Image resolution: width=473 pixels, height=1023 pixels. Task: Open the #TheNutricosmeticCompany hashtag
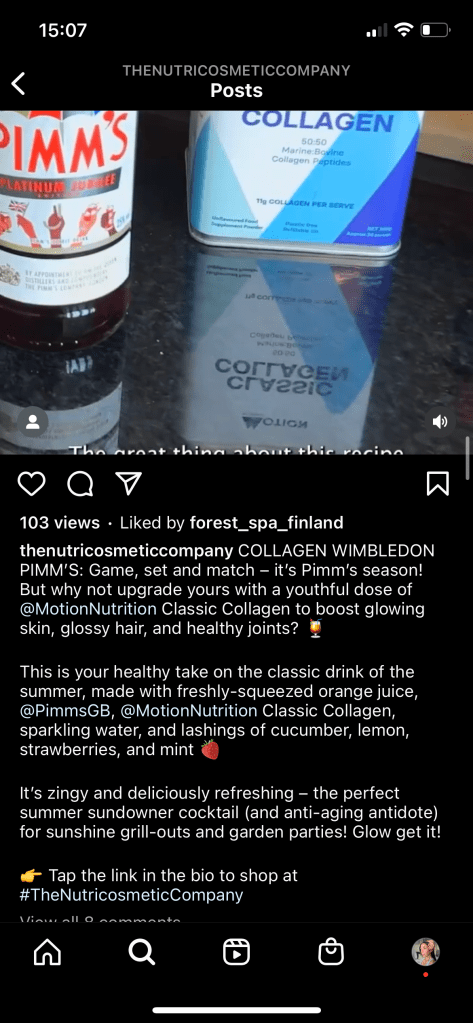click(131, 894)
